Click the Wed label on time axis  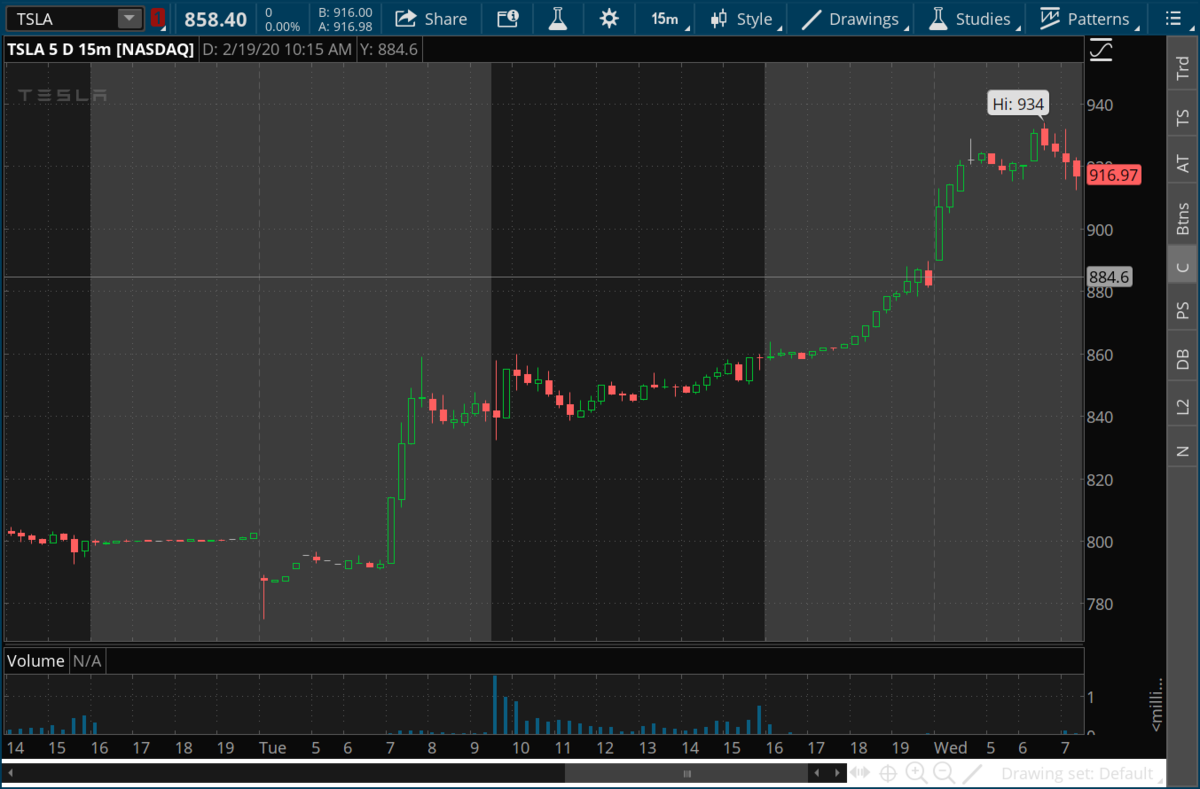pyautogui.click(x=950, y=748)
